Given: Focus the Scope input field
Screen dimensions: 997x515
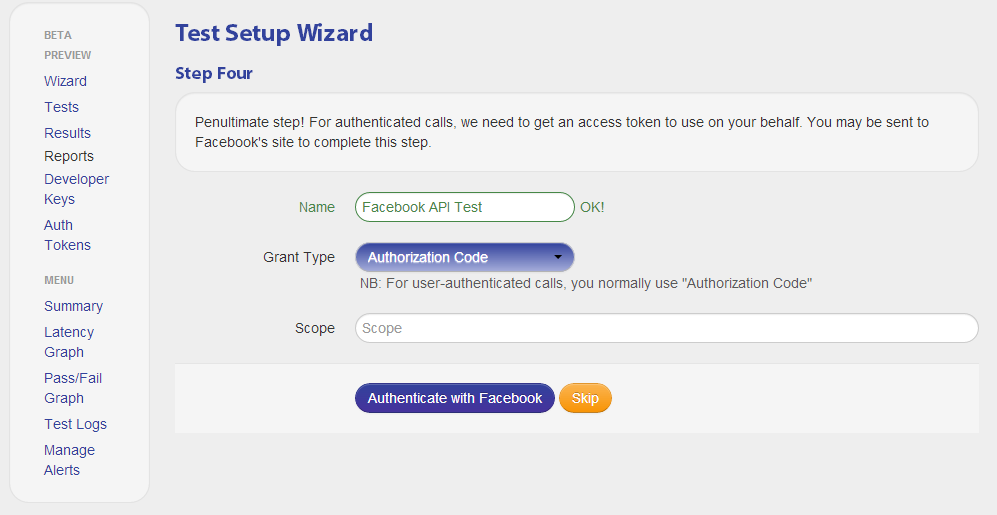Looking at the screenshot, I should tap(666, 328).
